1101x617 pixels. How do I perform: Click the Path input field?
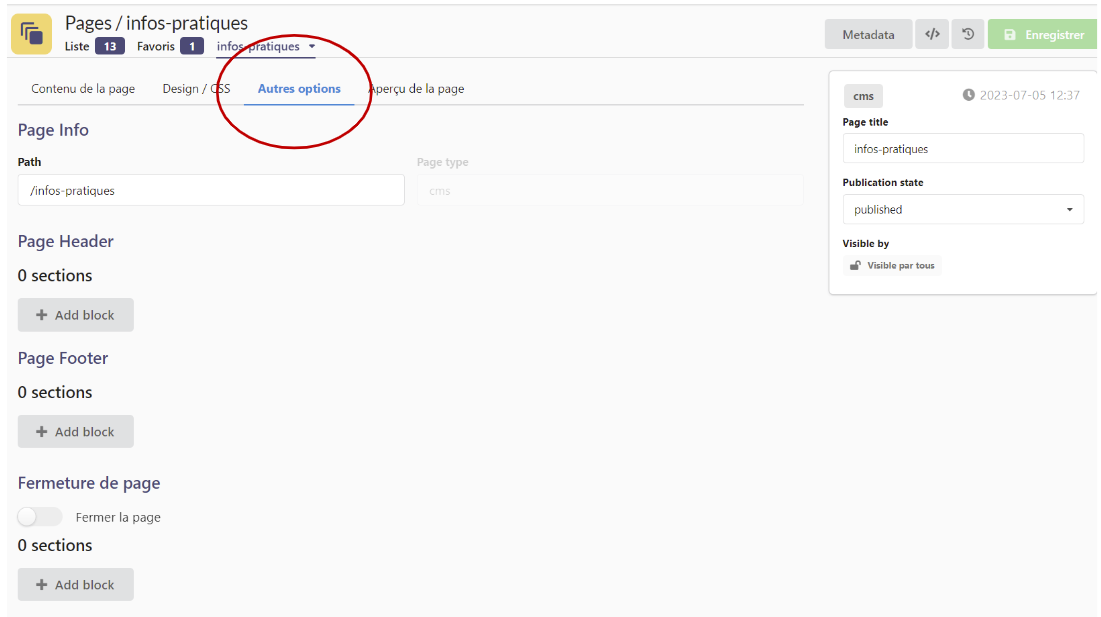click(x=211, y=191)
